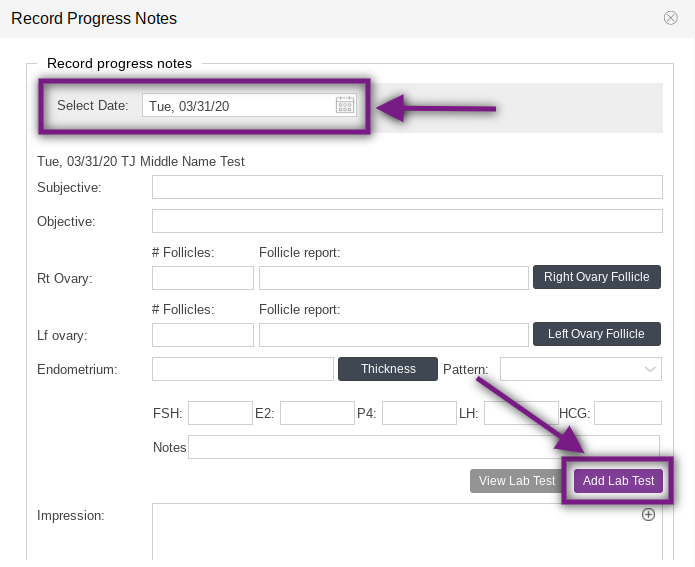Click the E2 value field
This screenshot has height=567, width=695.
pos(317,413)
